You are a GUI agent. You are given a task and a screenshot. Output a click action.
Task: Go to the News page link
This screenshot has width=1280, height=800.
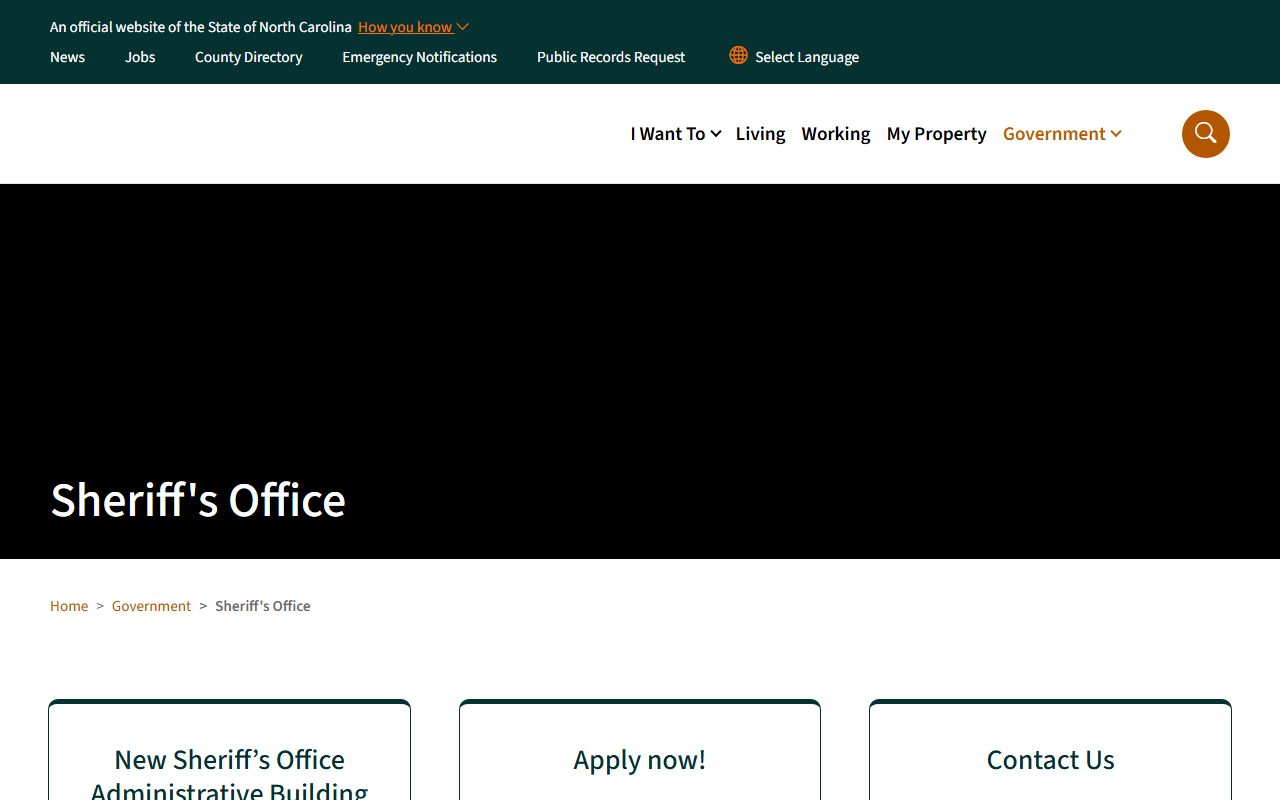67,57
